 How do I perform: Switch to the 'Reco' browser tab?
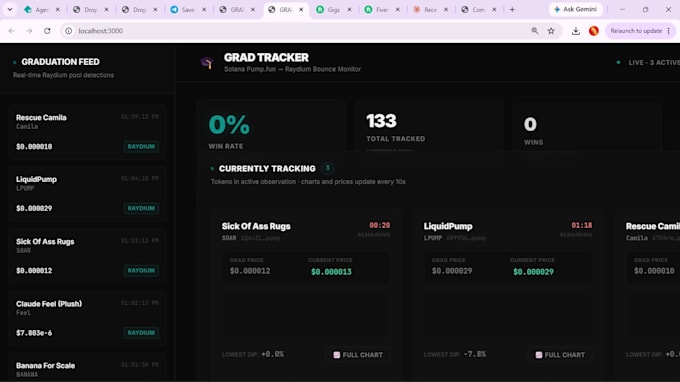(430, 10)
